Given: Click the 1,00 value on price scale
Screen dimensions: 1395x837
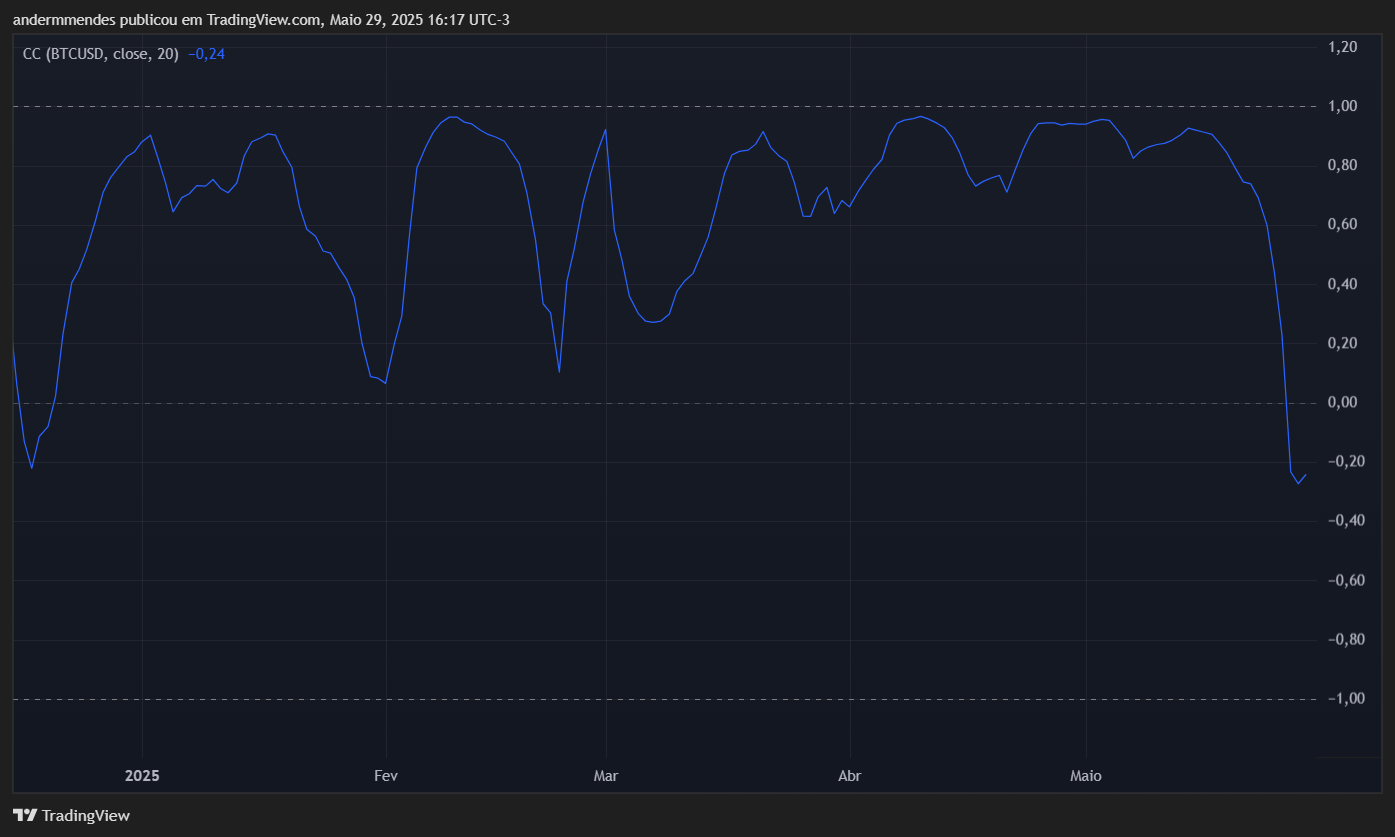Looking at the screenshot, I should click(1342, 106).
